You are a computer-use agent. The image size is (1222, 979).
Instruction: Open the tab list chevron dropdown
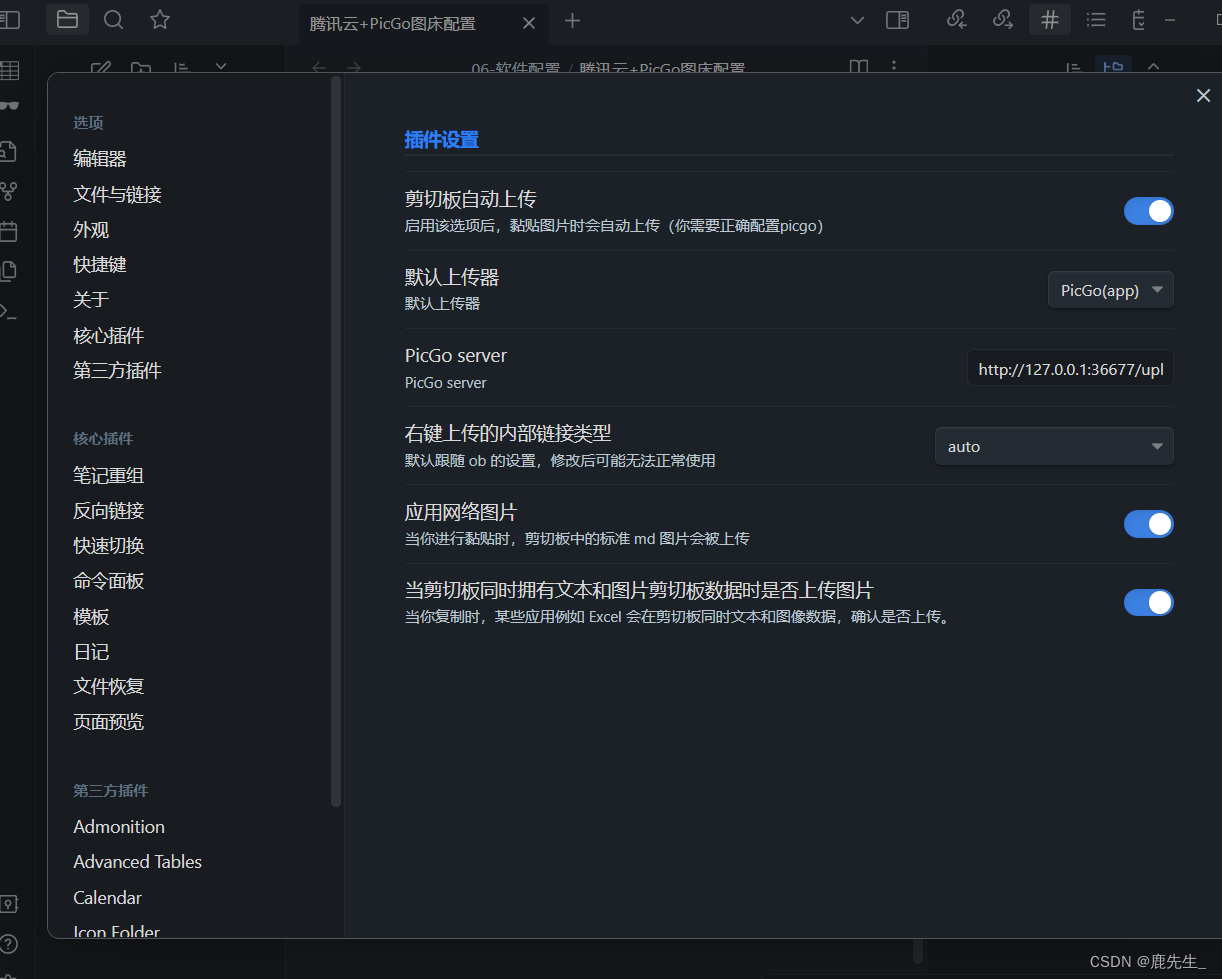(x=856, y=21)
